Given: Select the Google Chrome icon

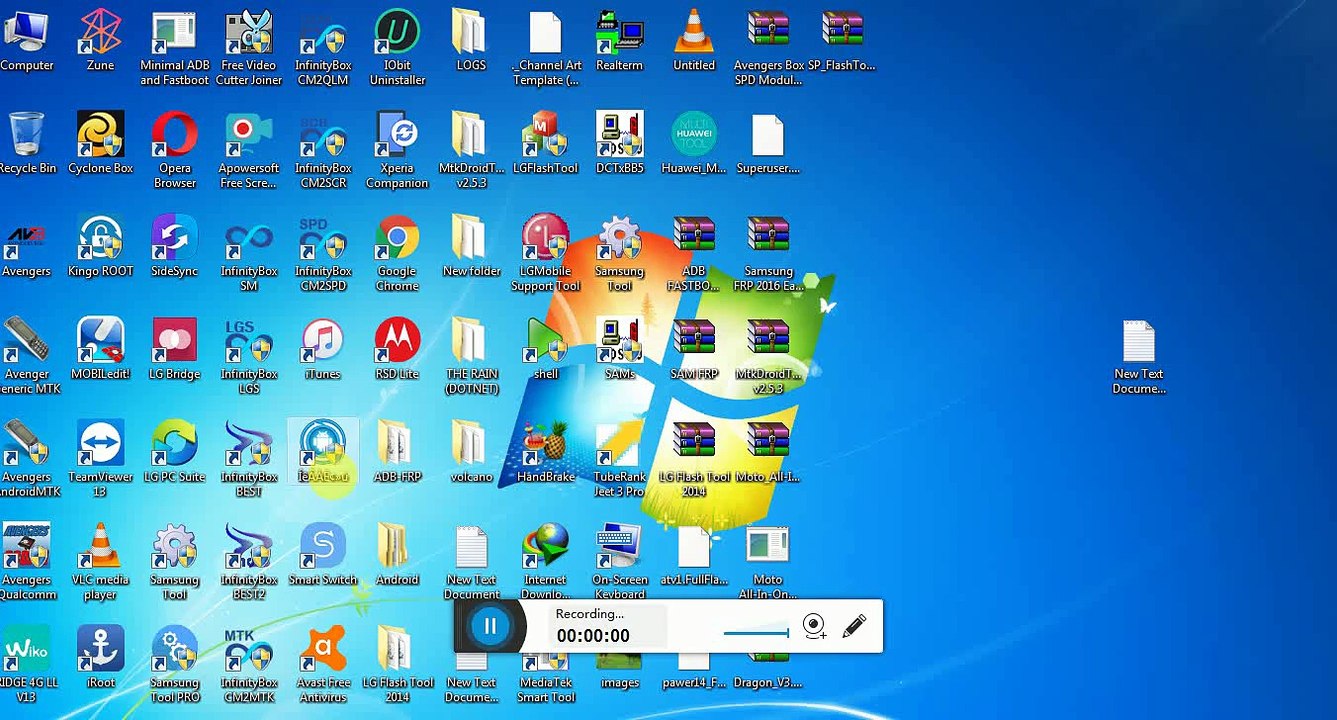Looking at the screenshot, I should coord(397,253).
